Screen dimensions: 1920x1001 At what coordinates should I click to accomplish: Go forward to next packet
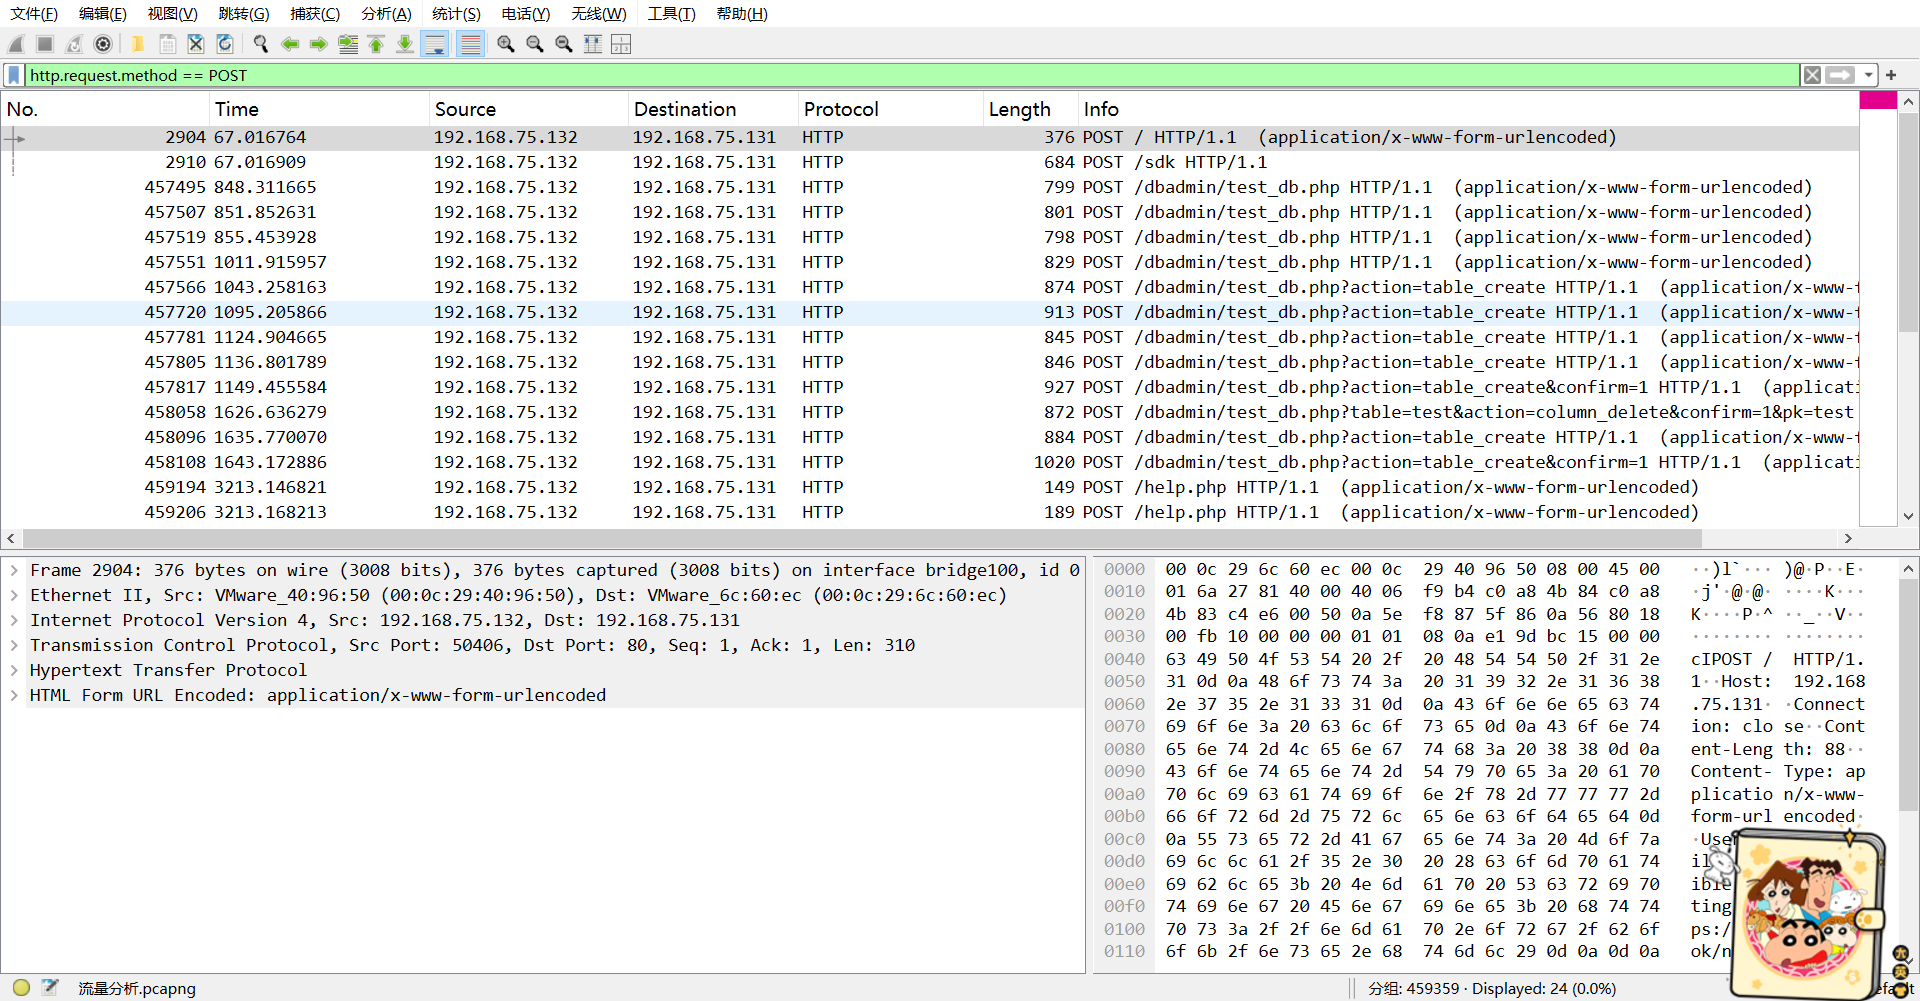319,44
